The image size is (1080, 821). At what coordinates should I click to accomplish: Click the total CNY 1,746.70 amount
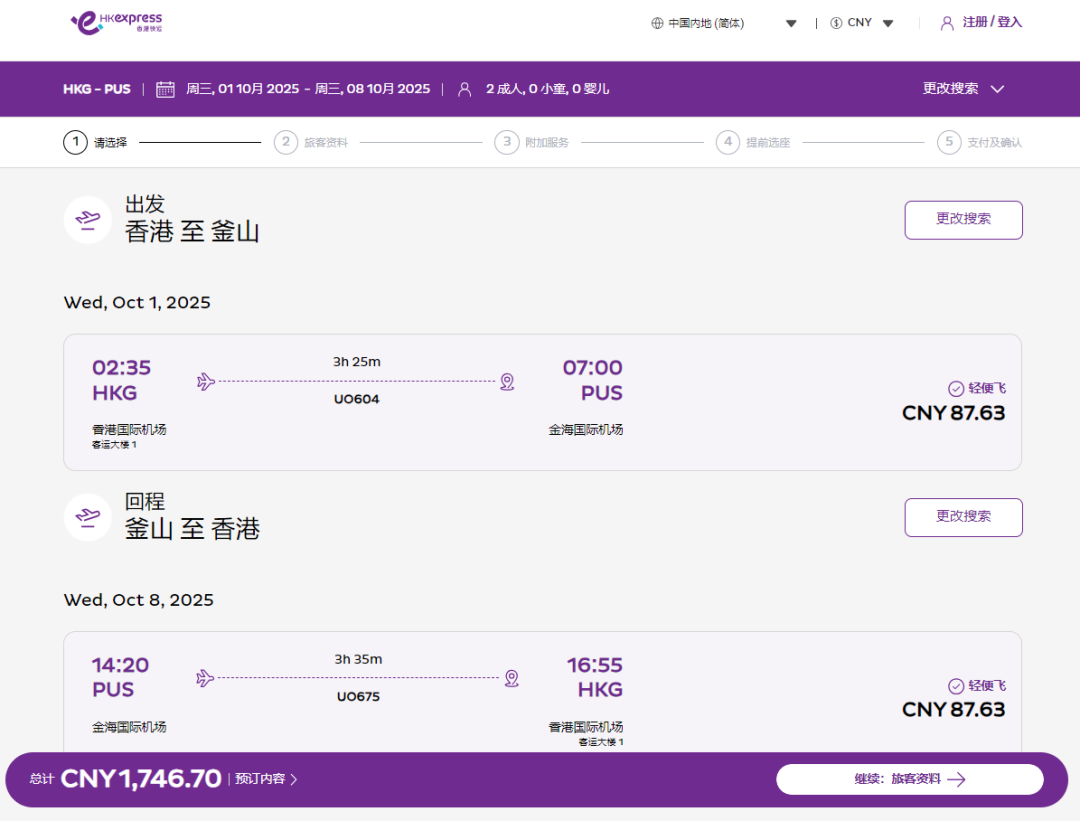[x=141, y=779]
